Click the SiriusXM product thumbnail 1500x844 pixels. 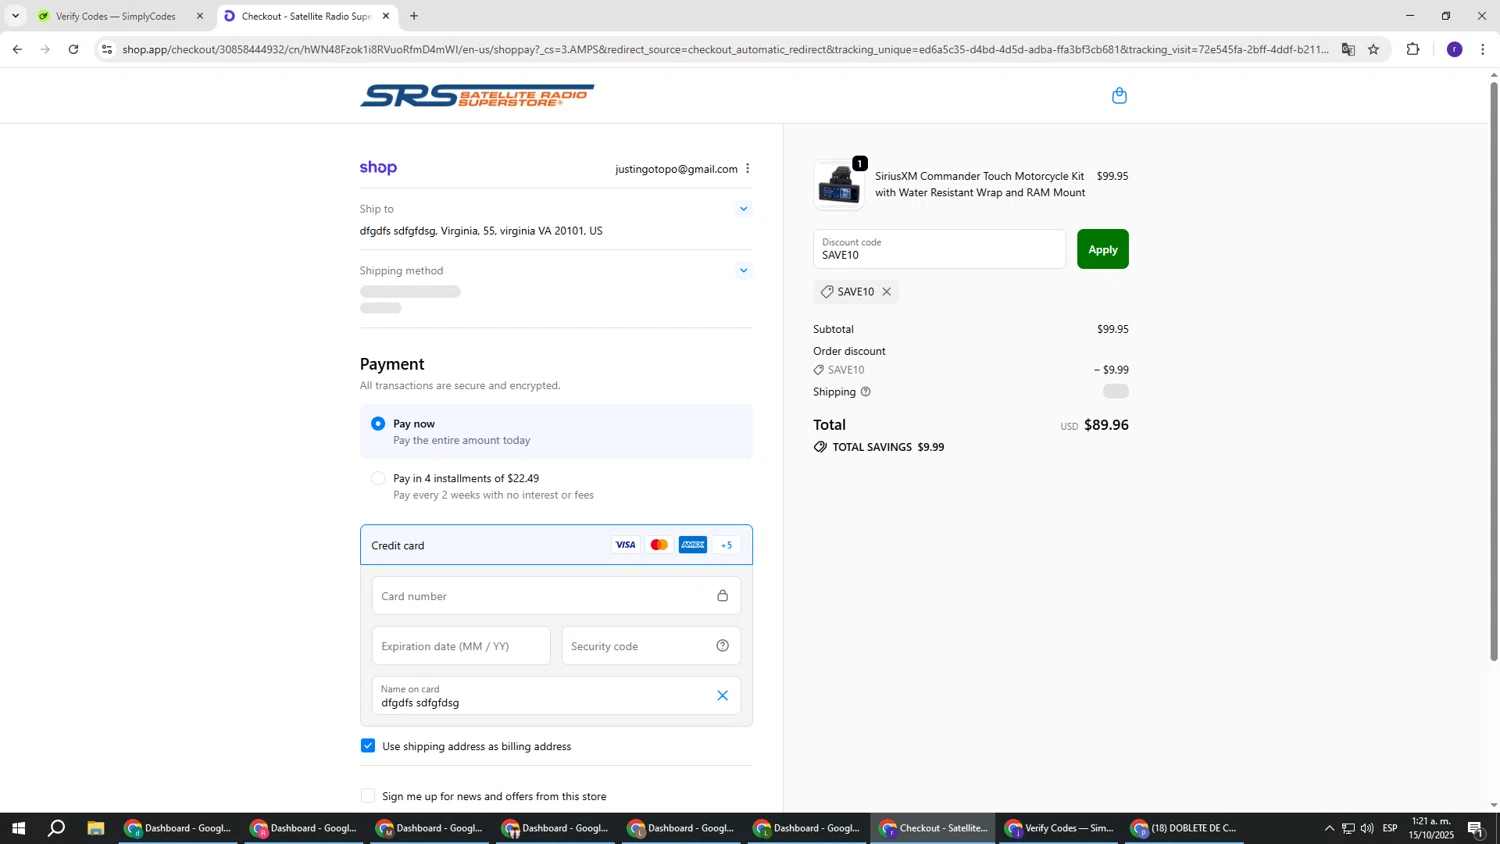click(839, 185)
